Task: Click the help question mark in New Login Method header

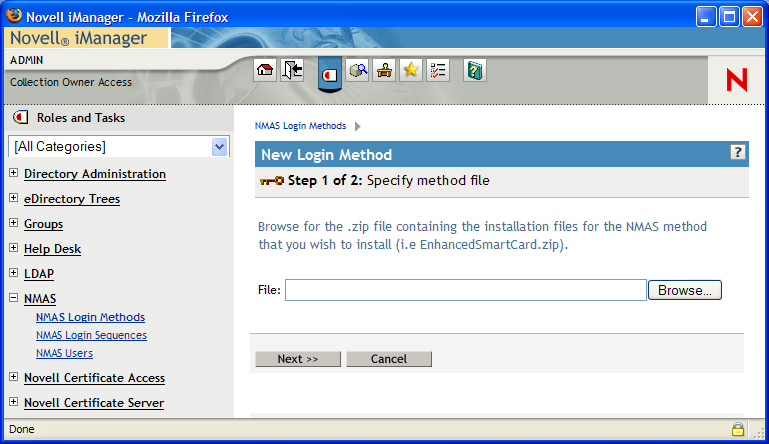Action: (x=738, y=152)
